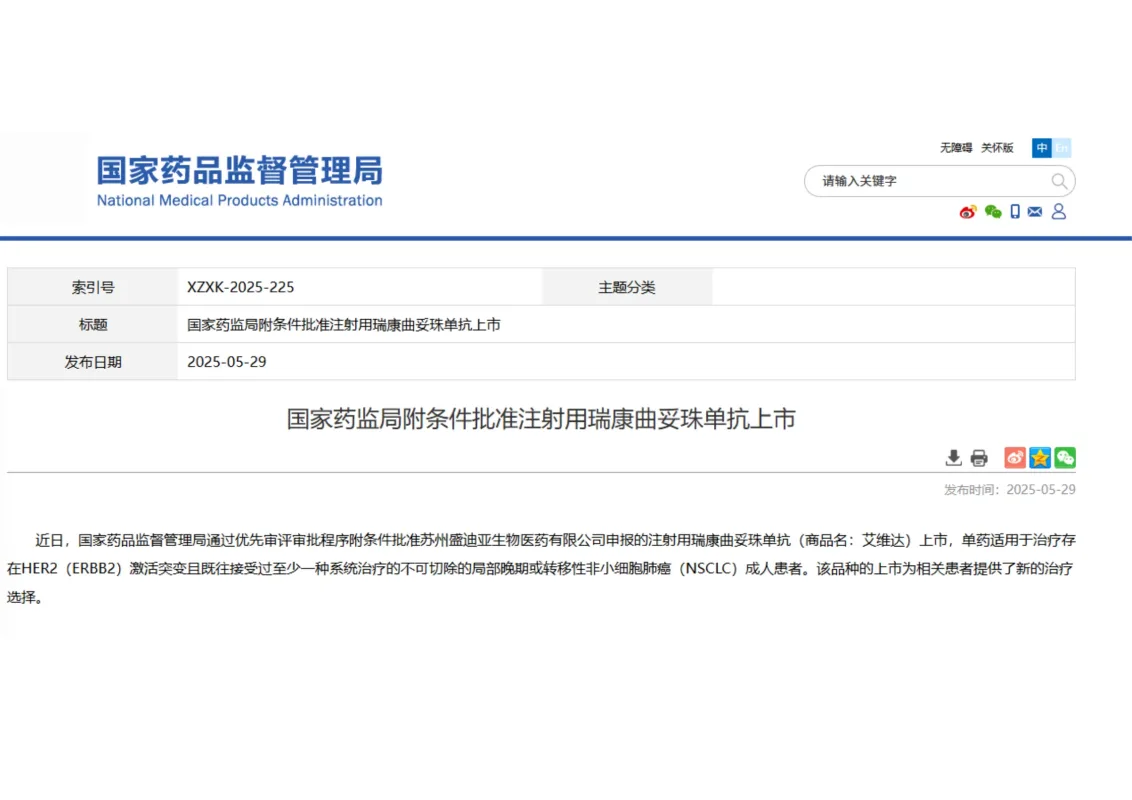Switch language to En
The image size is (1132, 800).
1062,148
